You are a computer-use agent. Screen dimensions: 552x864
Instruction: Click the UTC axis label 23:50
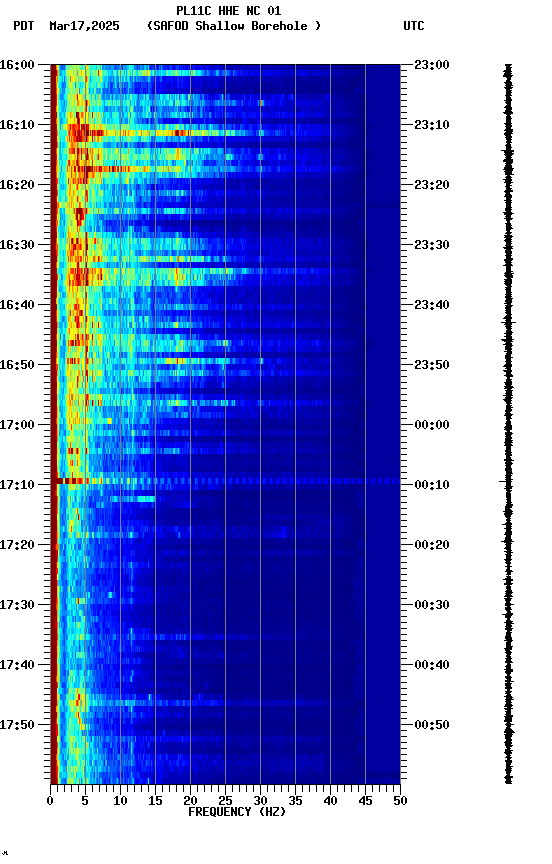[432, 365]
